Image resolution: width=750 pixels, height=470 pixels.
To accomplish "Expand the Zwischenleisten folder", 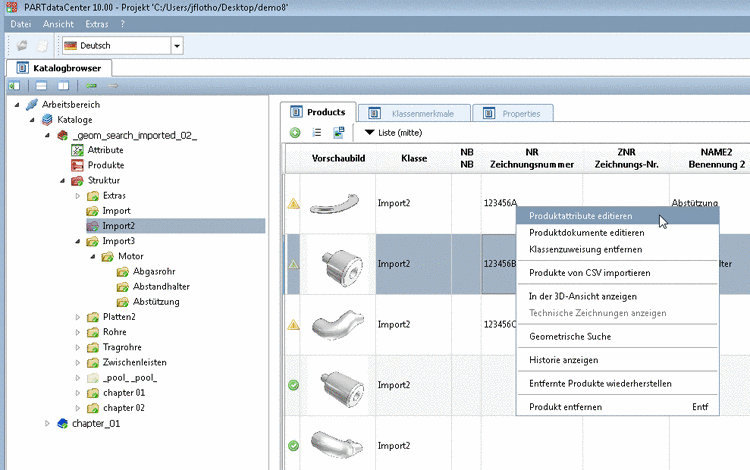I will pos(77,362).
